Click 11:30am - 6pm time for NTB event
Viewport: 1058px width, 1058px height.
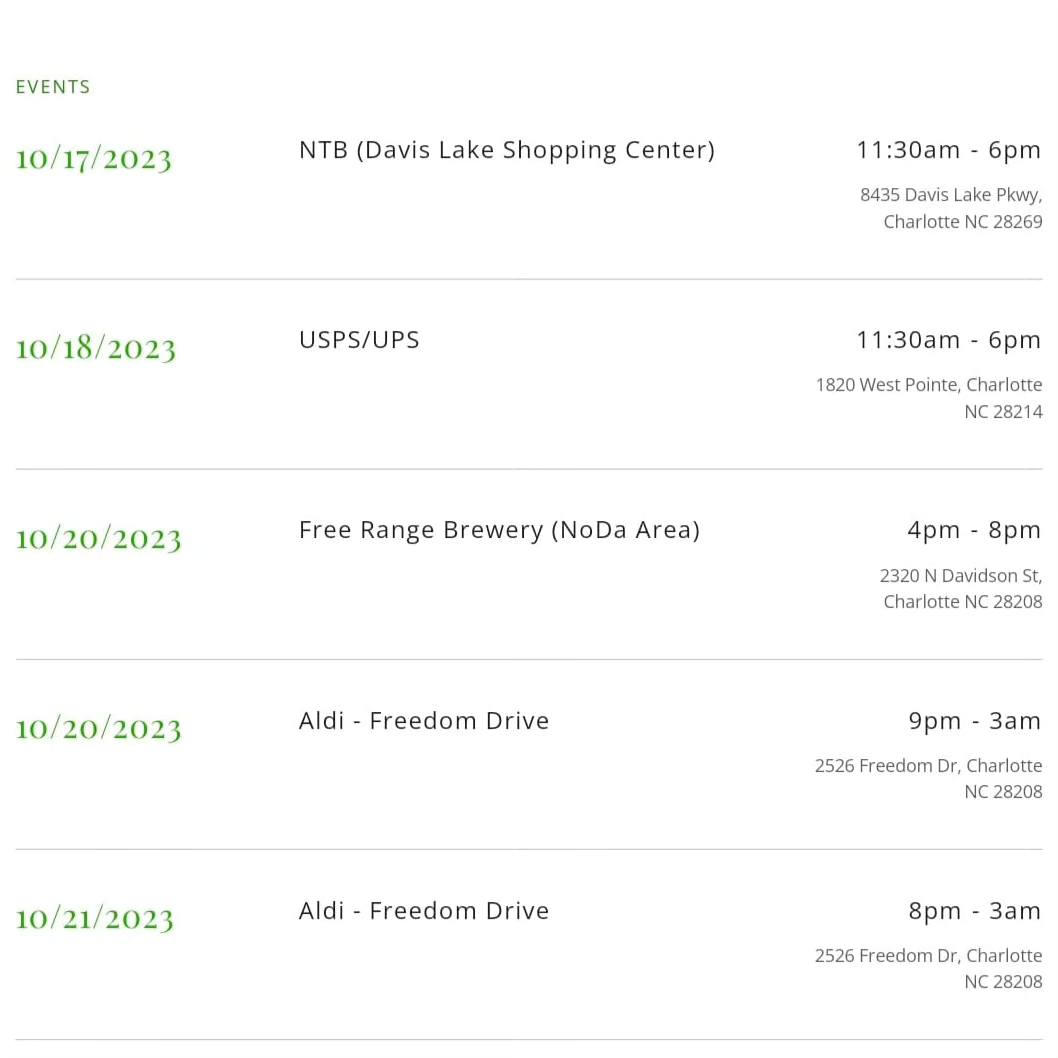pos(949,150)
